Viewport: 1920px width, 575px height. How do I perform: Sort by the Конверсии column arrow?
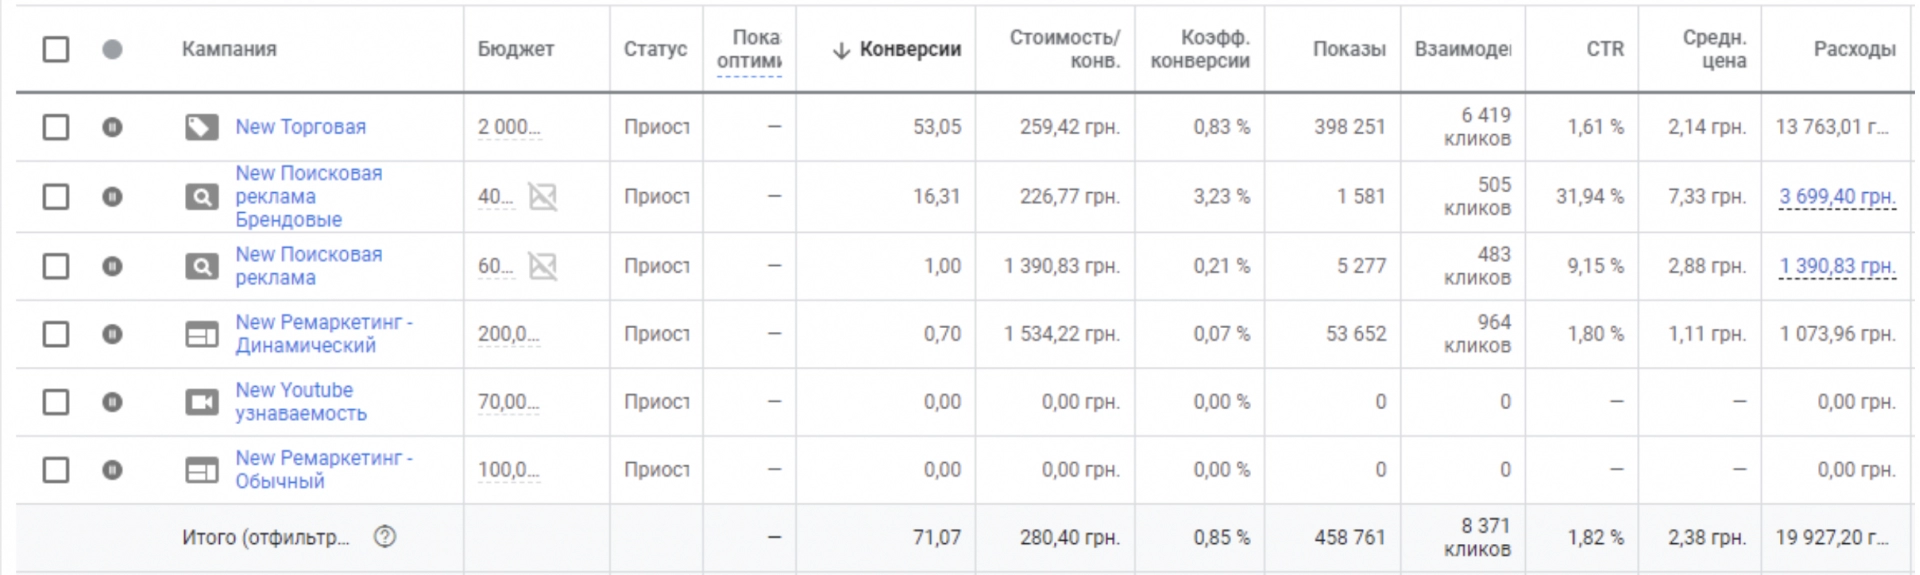pyautogui.click(x=841, y=50)
